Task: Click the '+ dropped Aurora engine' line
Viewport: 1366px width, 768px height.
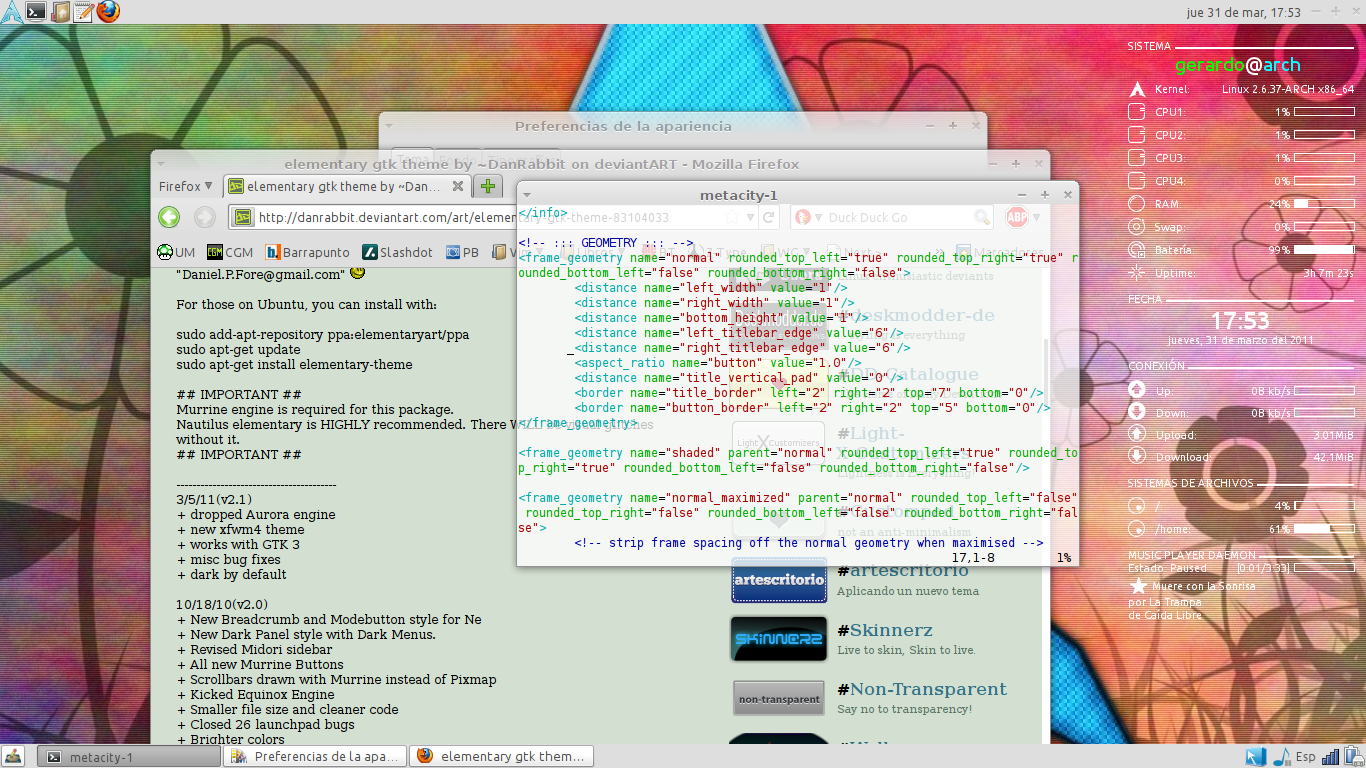Action: (256, 515)
